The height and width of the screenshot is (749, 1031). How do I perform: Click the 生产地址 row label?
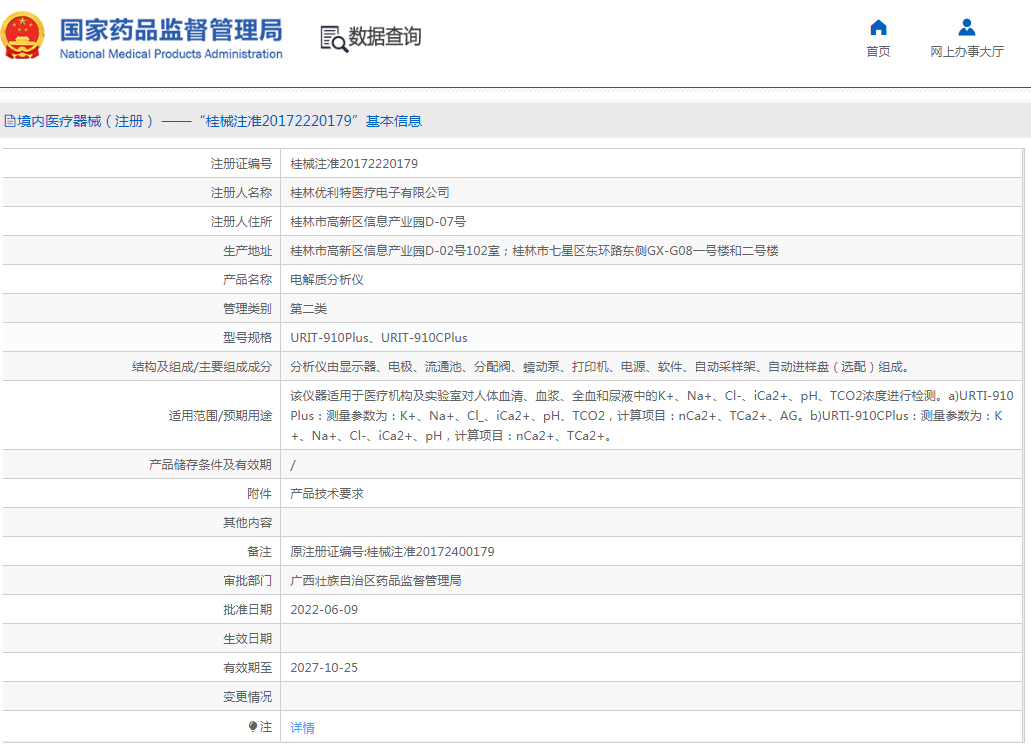247,251
